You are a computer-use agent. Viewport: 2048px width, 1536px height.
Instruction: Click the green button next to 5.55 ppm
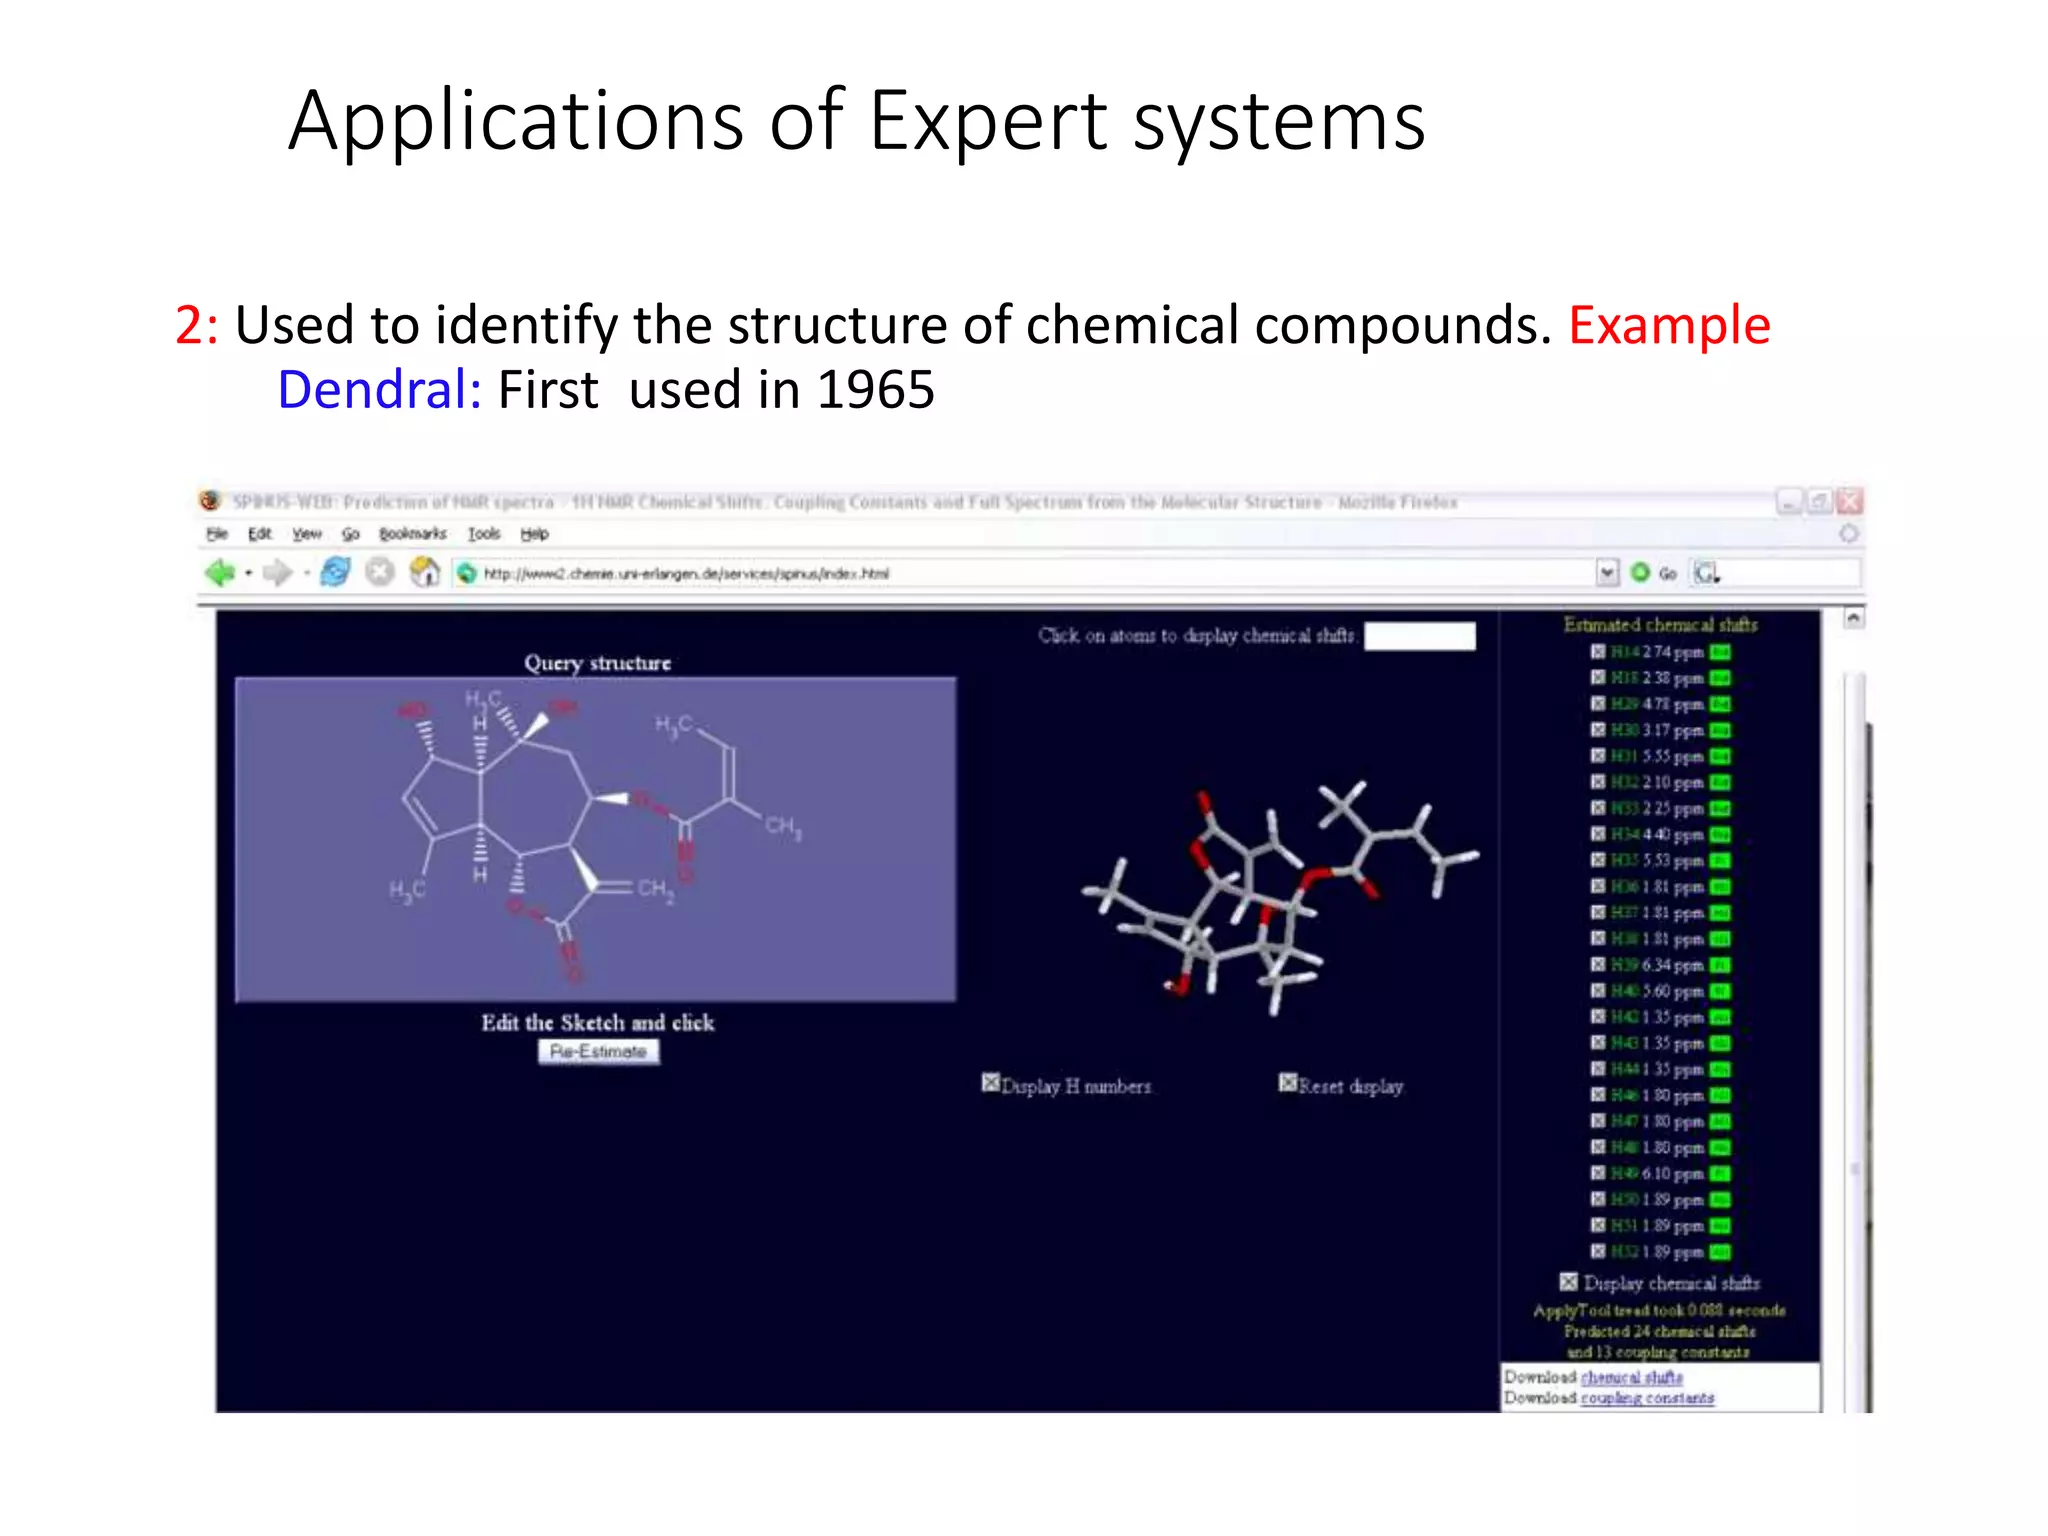pos(1720,756)
